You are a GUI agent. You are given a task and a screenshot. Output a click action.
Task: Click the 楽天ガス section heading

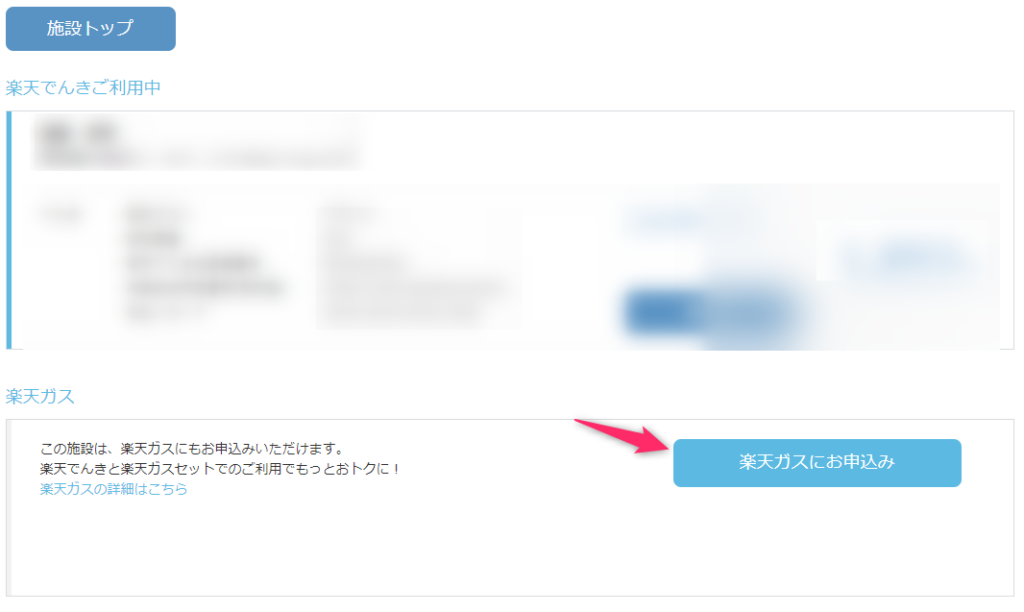coord(40,396)
